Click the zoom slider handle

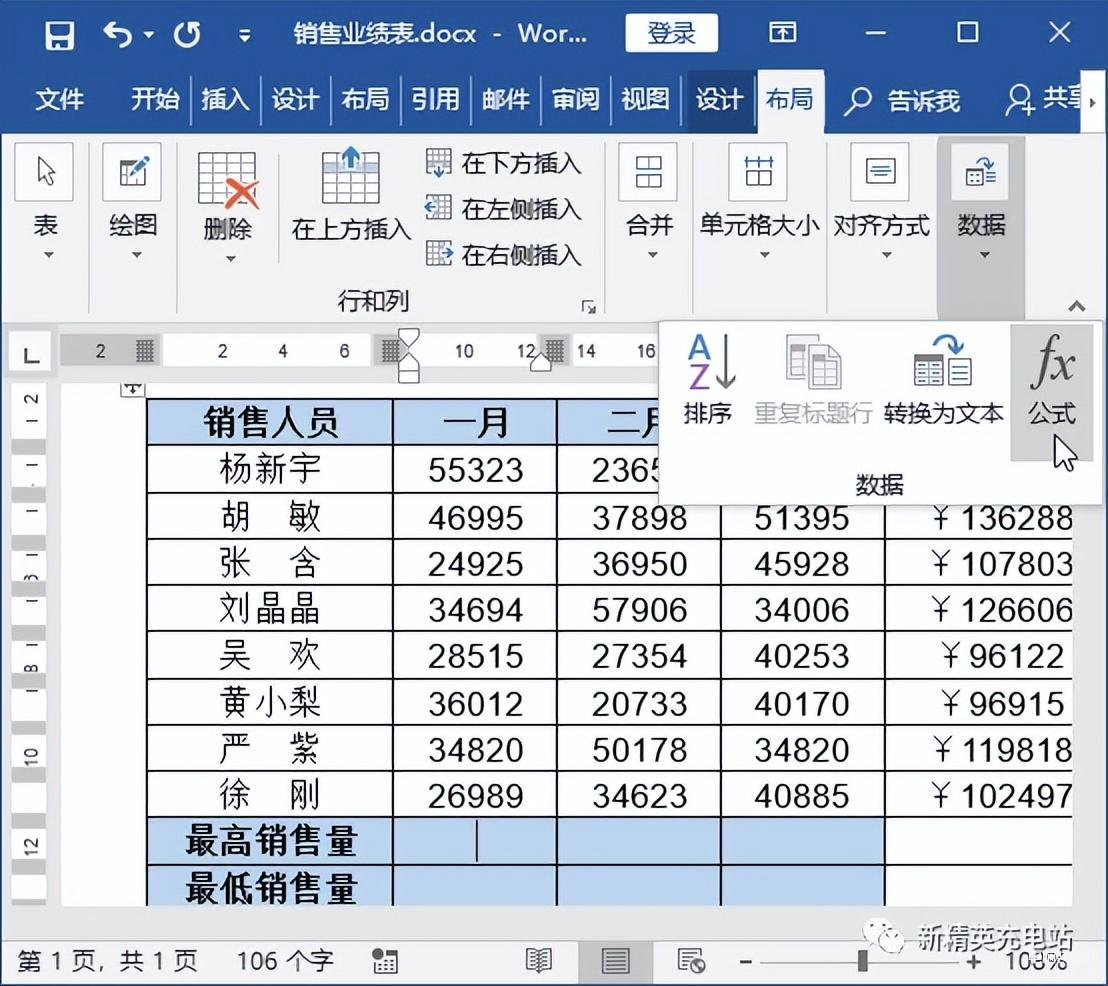click(862, 961)
